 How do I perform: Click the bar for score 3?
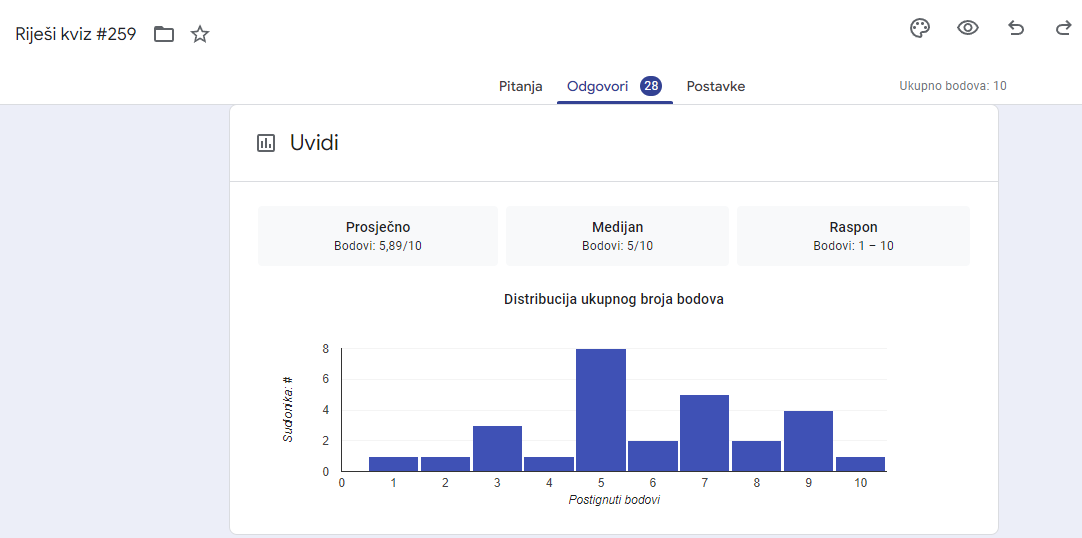tap(498, 449)
